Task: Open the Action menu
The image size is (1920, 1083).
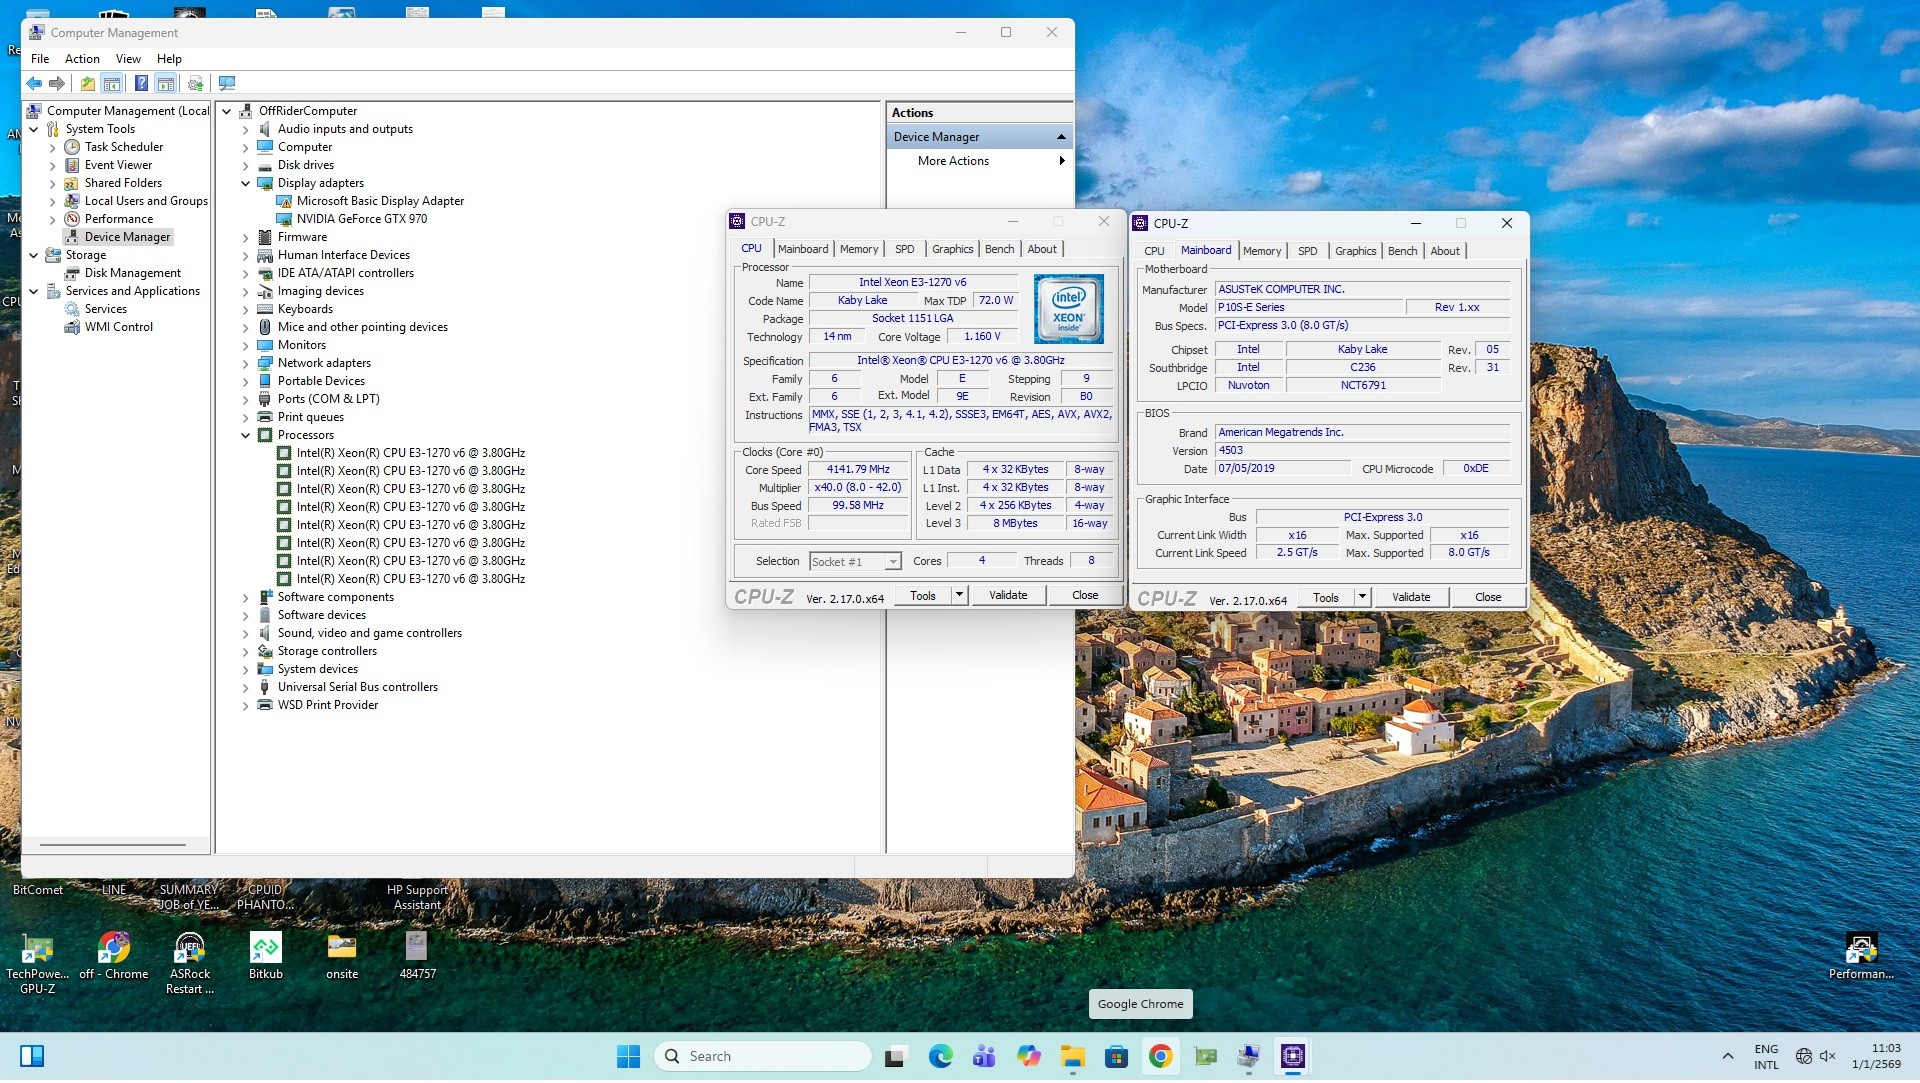Action: click(82, 59)
